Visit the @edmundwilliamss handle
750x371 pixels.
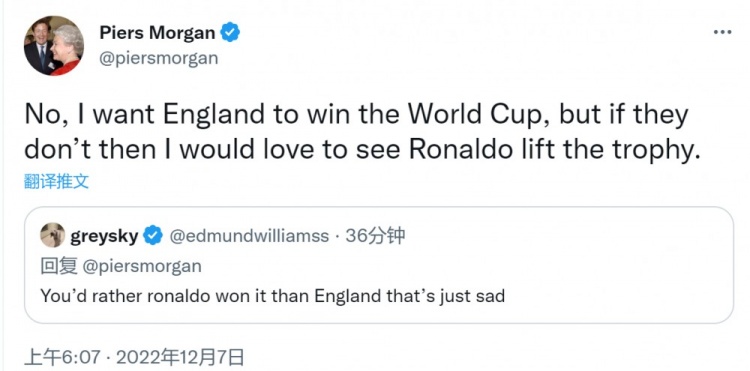[250, 236]
